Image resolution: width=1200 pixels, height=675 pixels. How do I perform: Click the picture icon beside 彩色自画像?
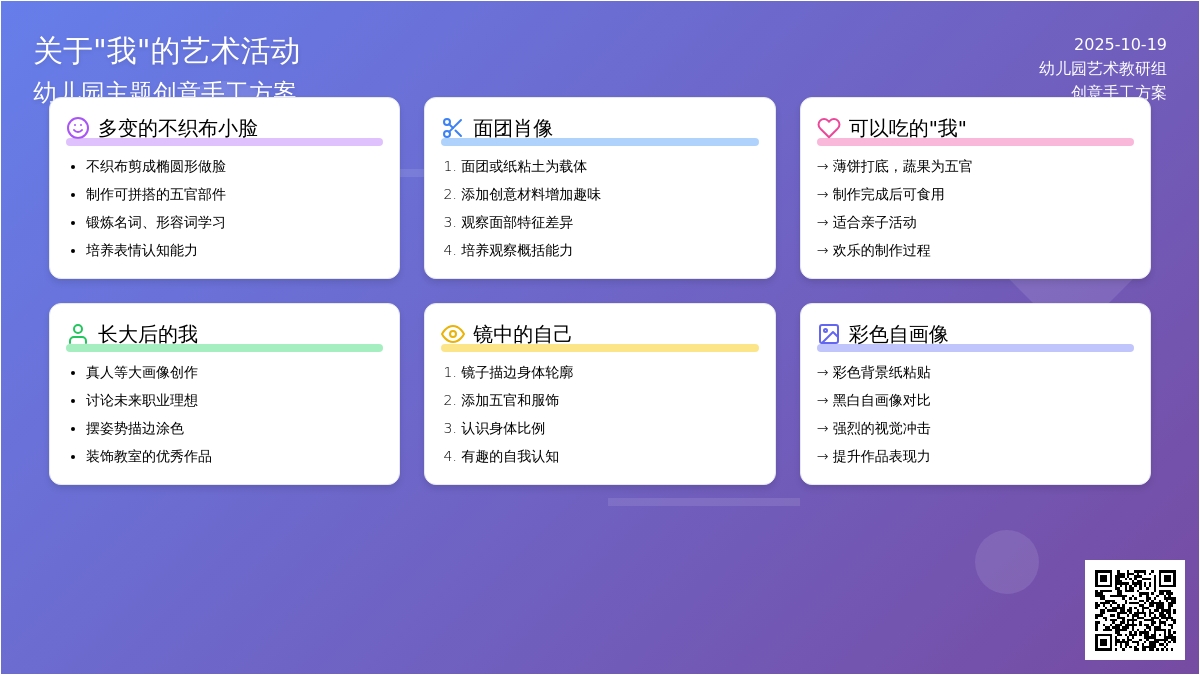pyautogui.click(x=829, y=334)
